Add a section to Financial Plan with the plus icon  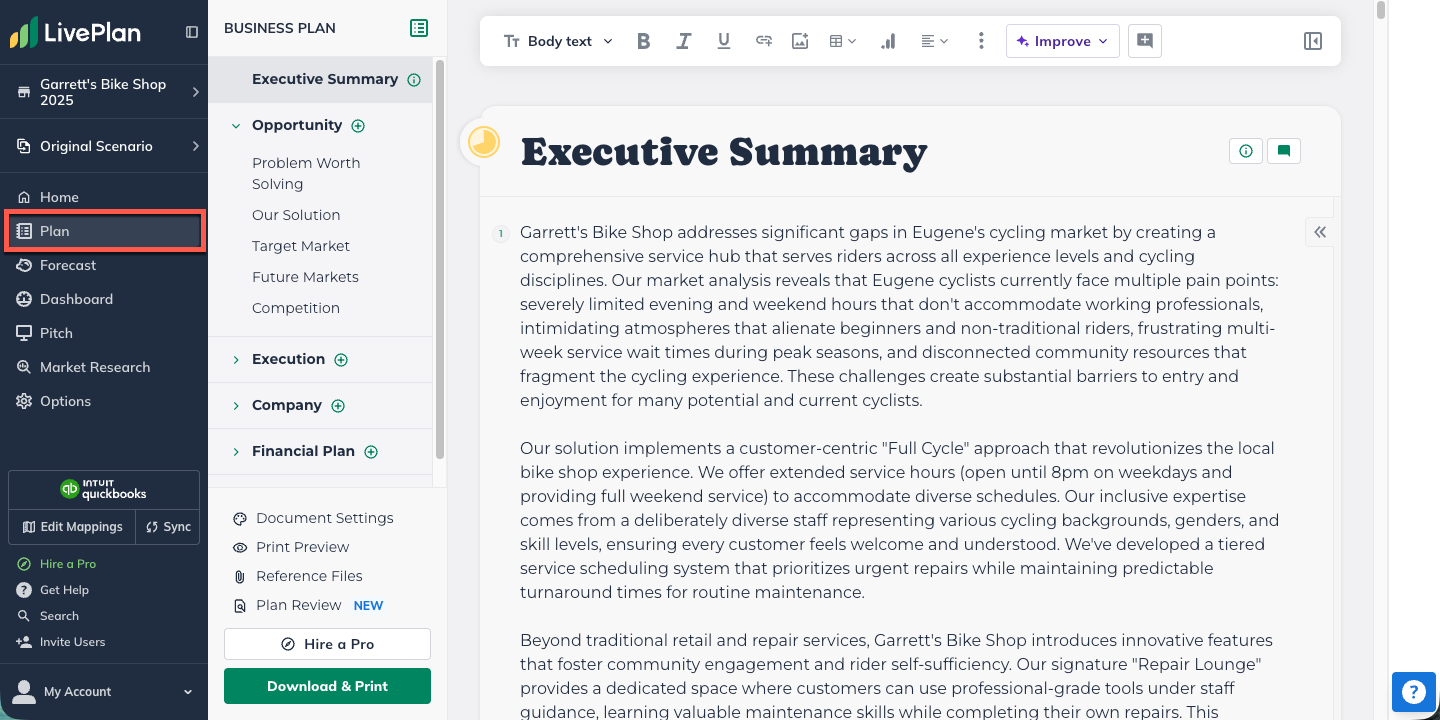click(x=371, y=452)
